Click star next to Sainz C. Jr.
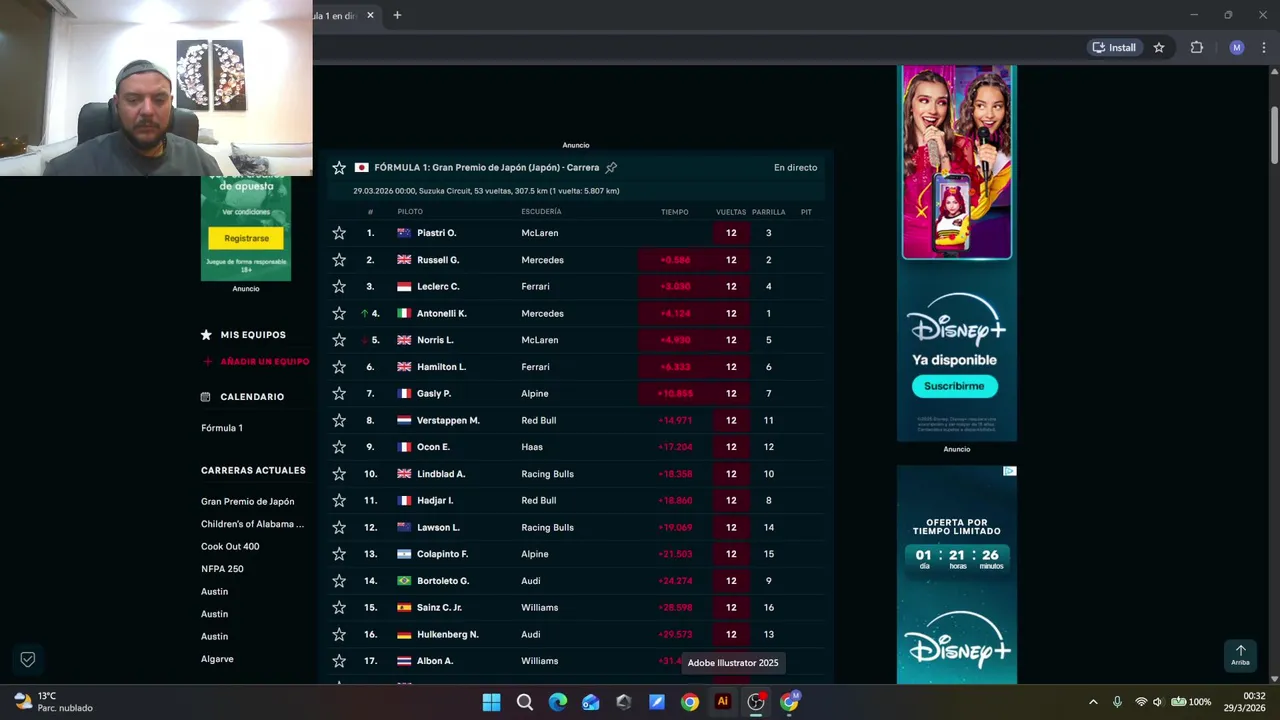 pos(339,607)
